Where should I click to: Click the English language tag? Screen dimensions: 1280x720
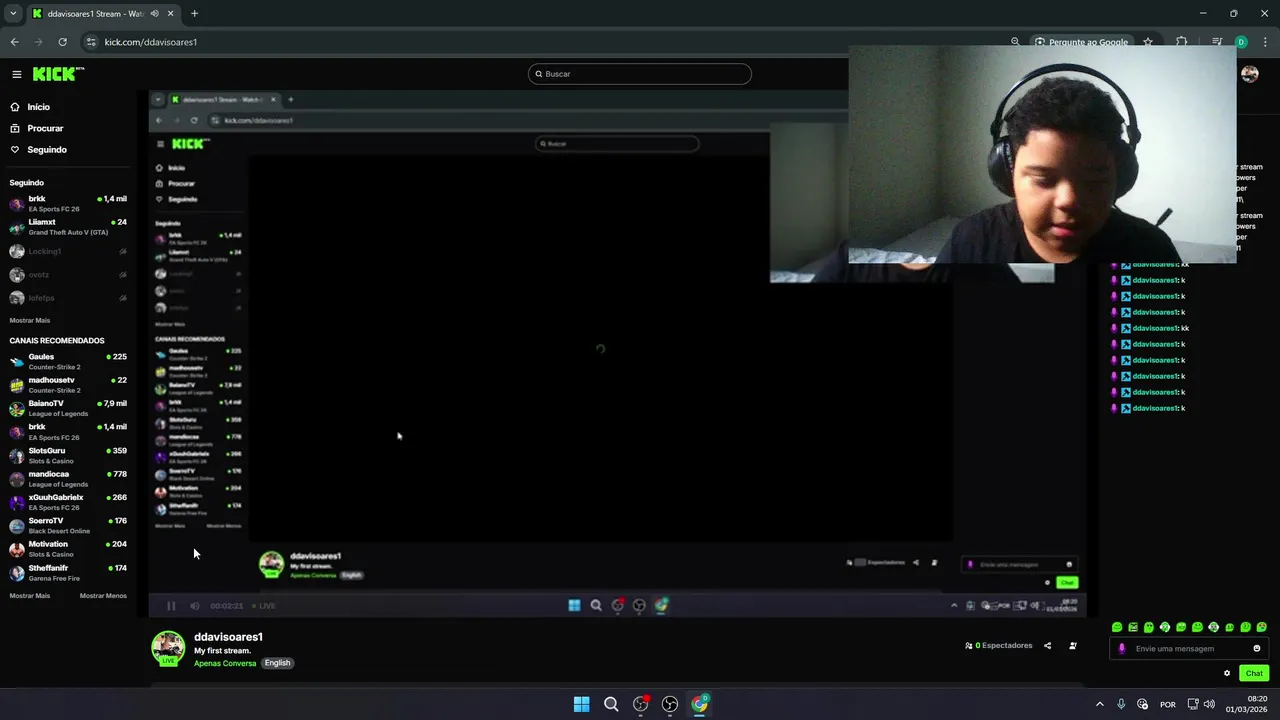(277, 663)
